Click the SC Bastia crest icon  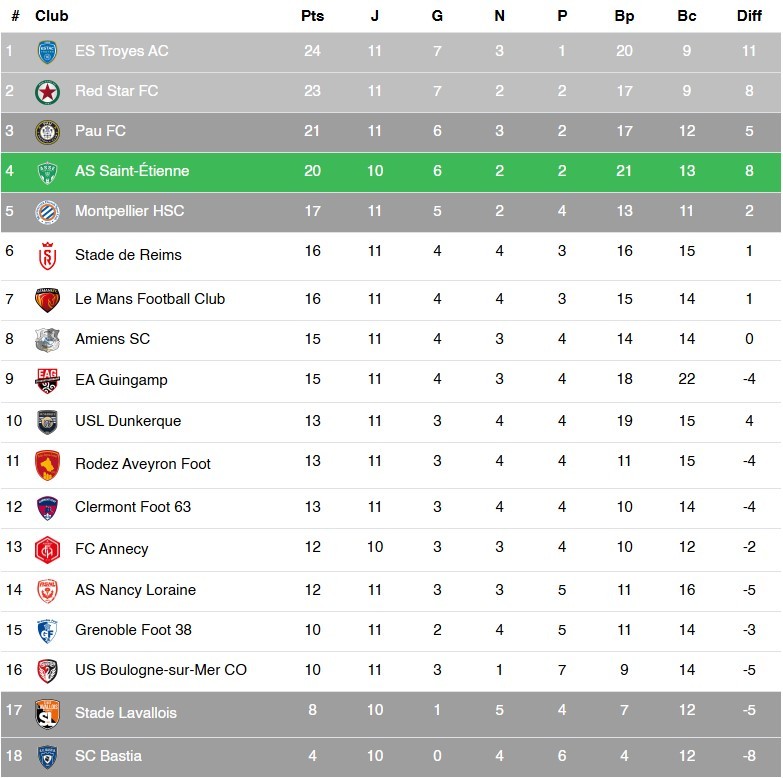(47, 756)
